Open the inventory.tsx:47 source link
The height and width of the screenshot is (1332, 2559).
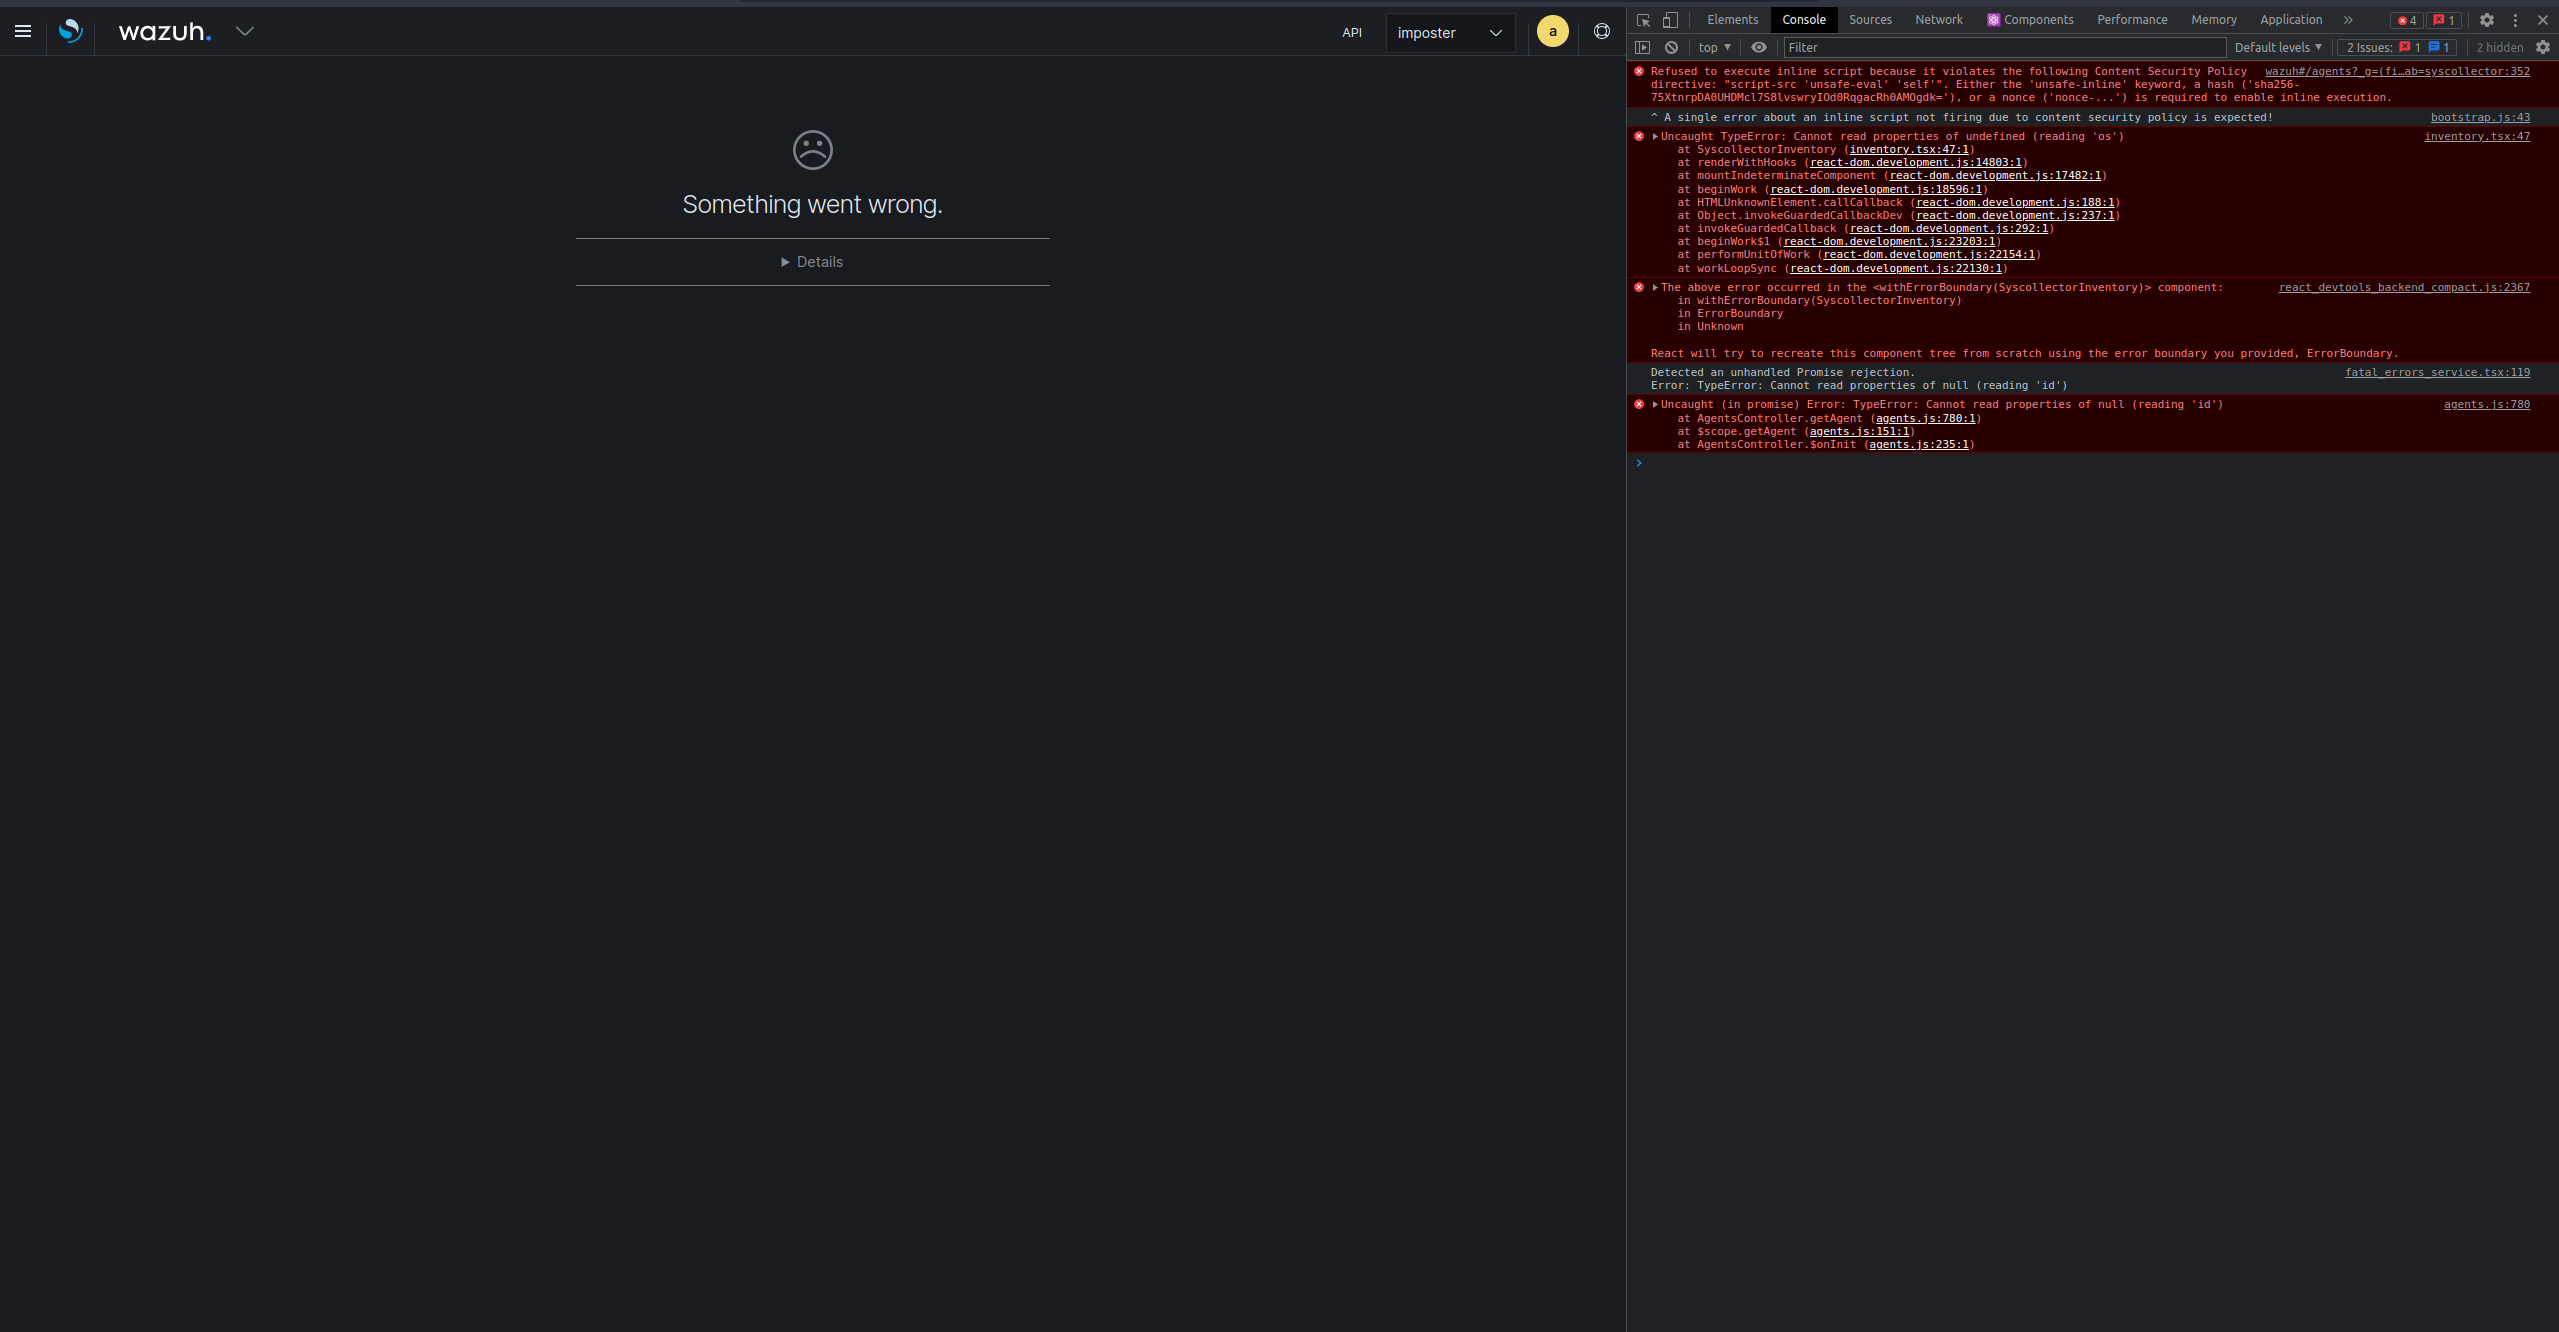[x=2477, y=136]
